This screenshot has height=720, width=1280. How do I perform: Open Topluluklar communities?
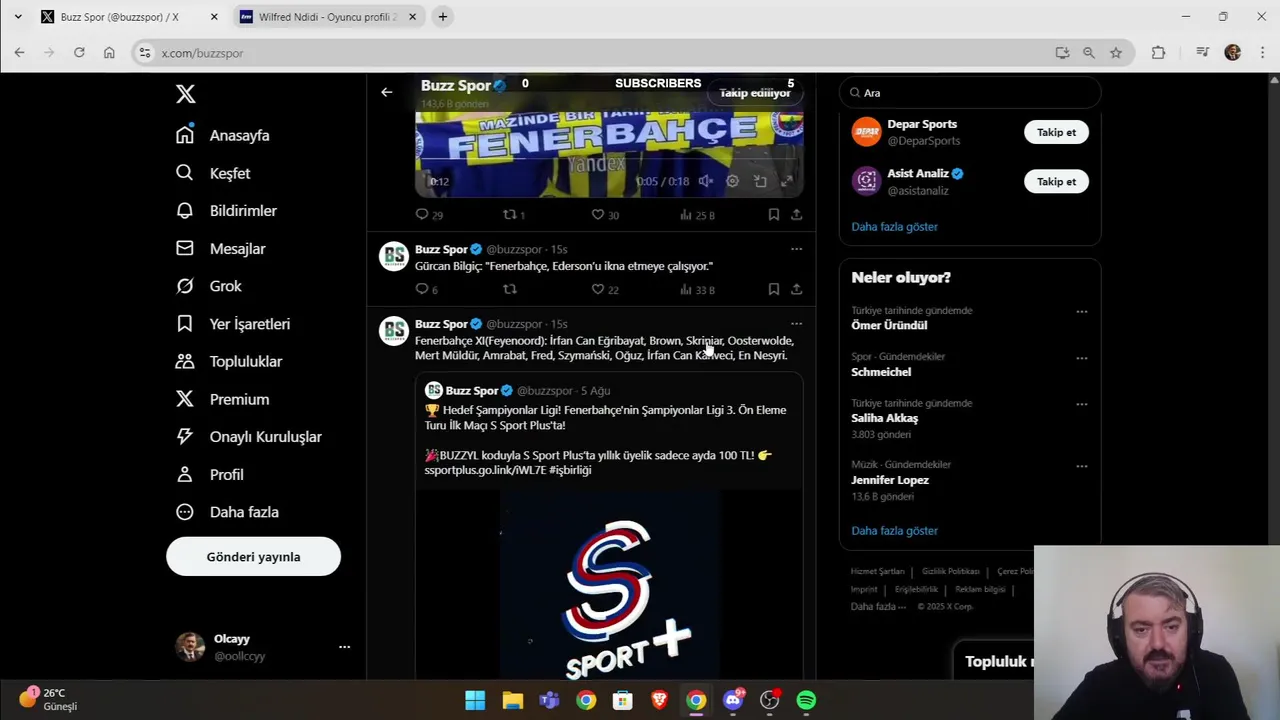click(229, 361)
